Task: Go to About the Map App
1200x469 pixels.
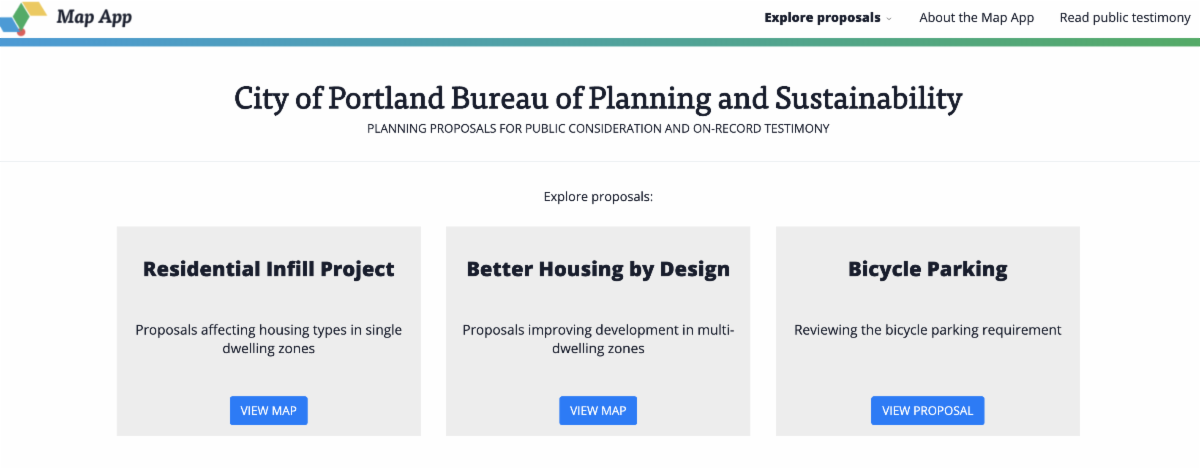Action: click(976, 18)
